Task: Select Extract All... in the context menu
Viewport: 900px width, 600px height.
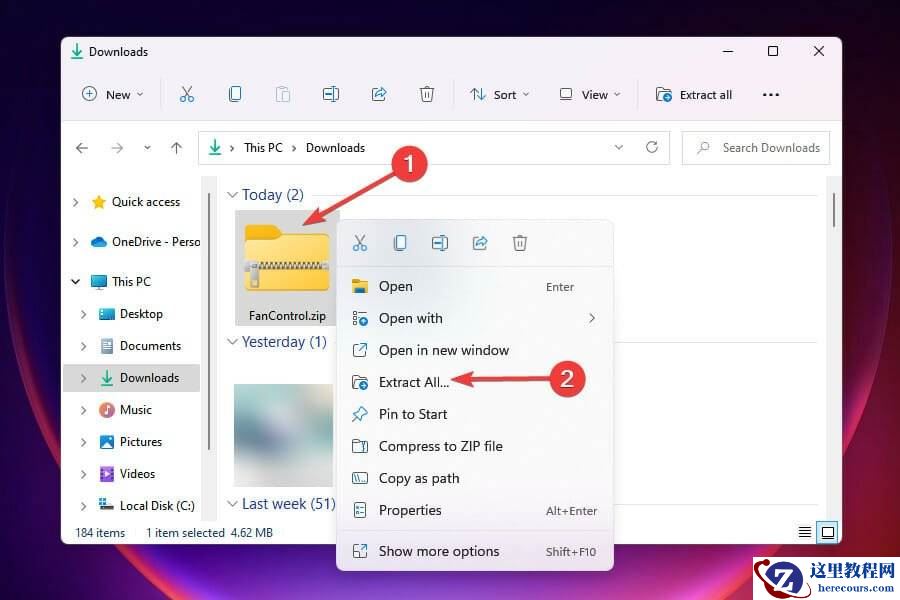Action: [x=475, y=382]
